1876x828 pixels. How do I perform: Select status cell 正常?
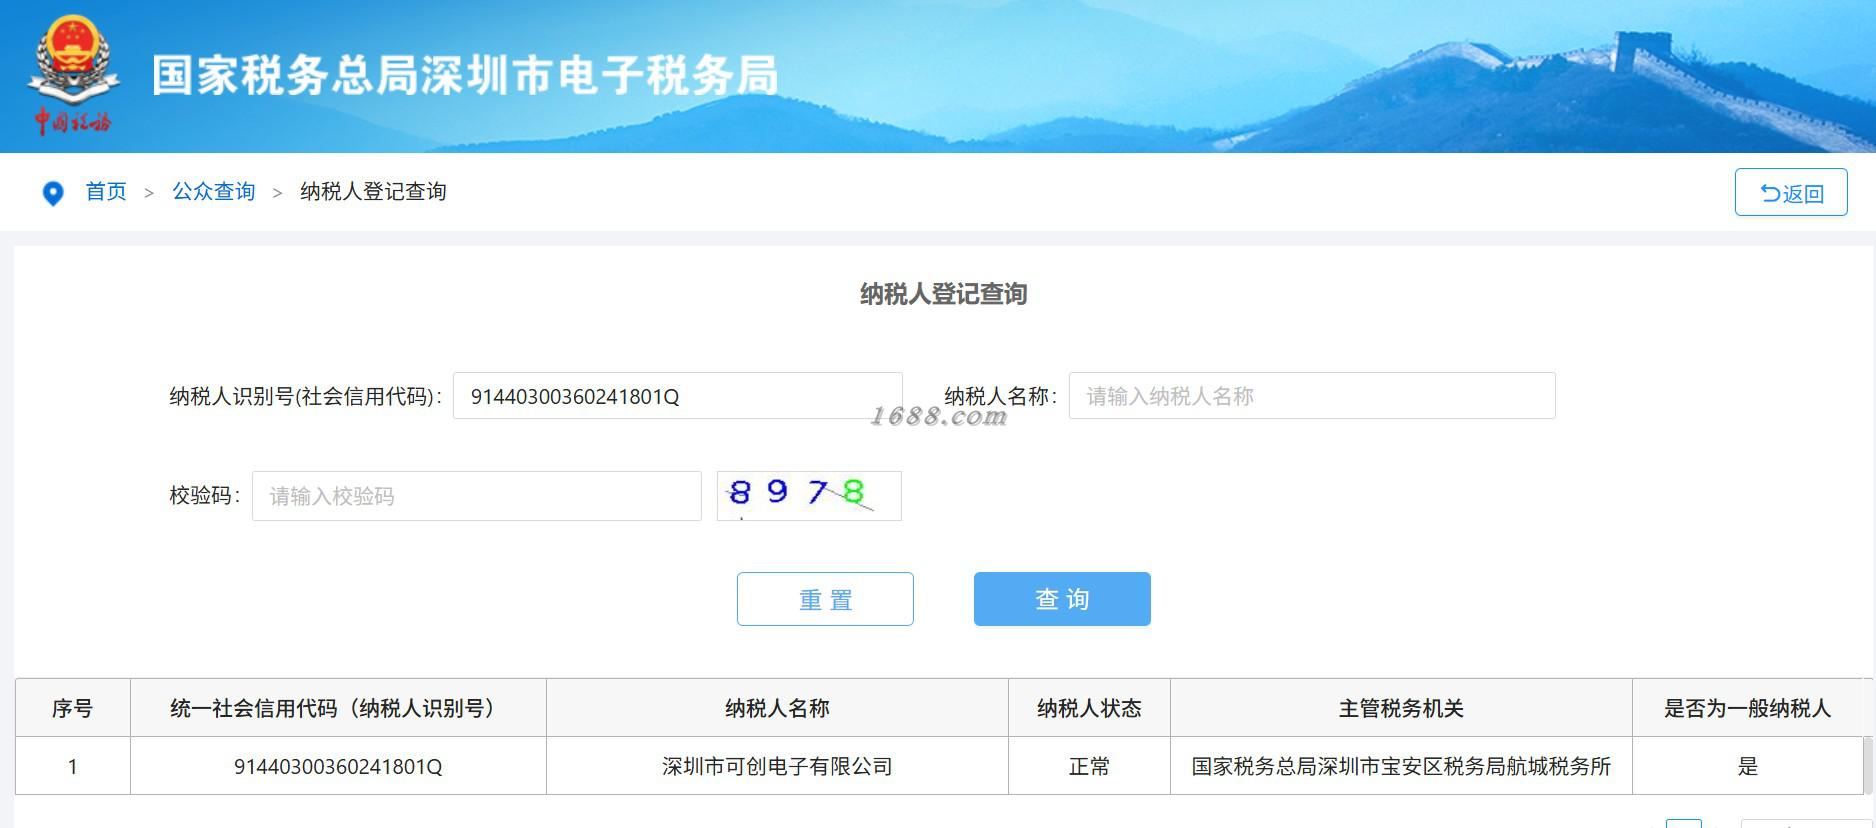tap(1089, 766)
